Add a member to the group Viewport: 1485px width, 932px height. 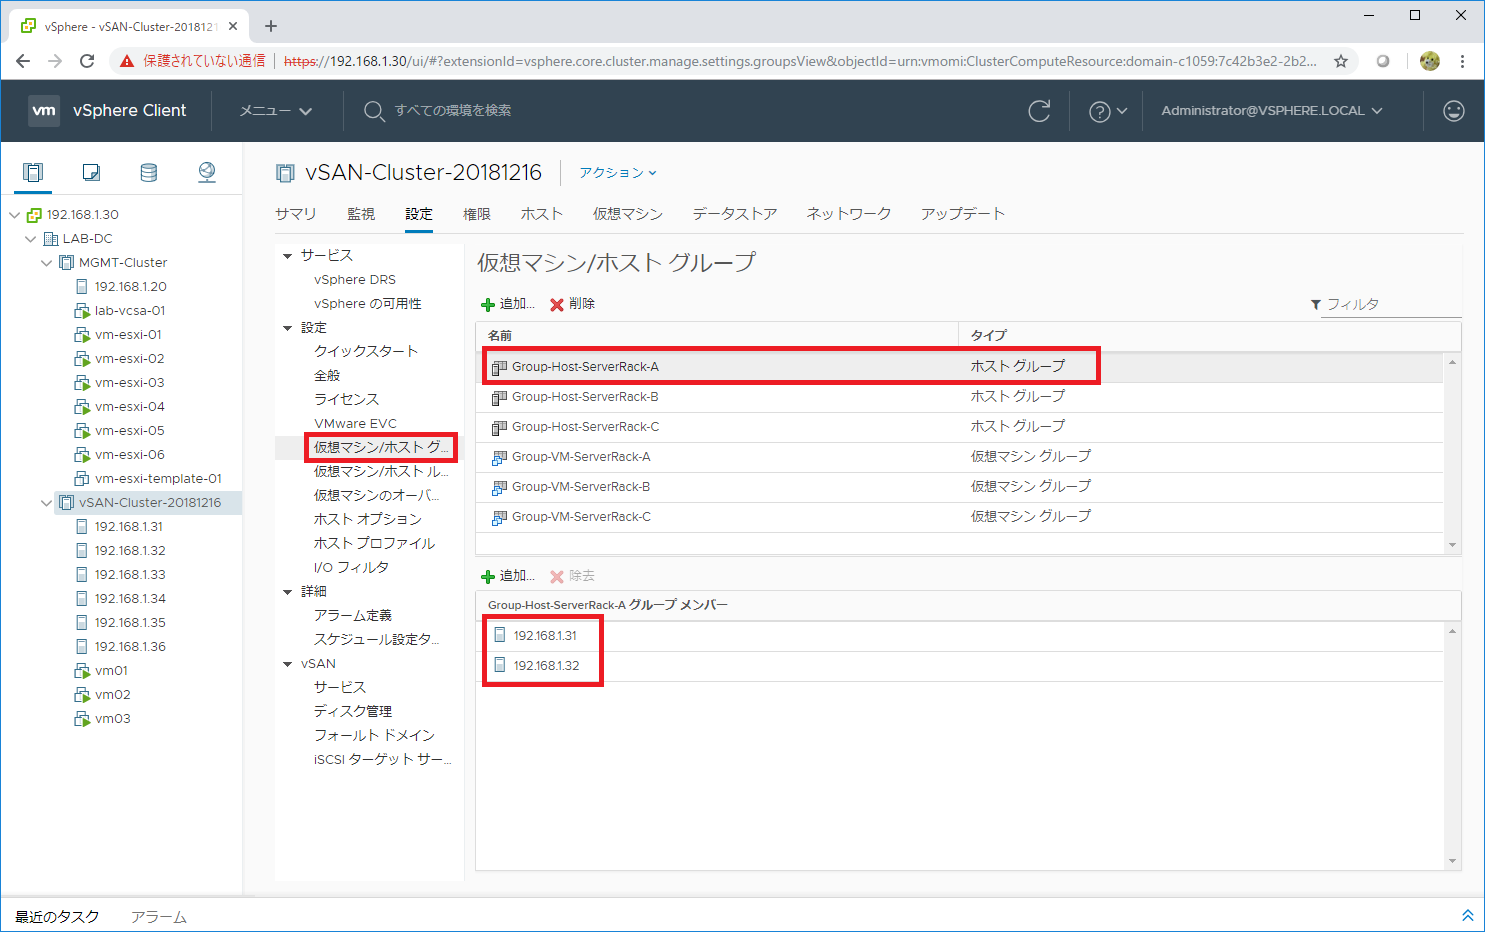click(x=508, y=576)
